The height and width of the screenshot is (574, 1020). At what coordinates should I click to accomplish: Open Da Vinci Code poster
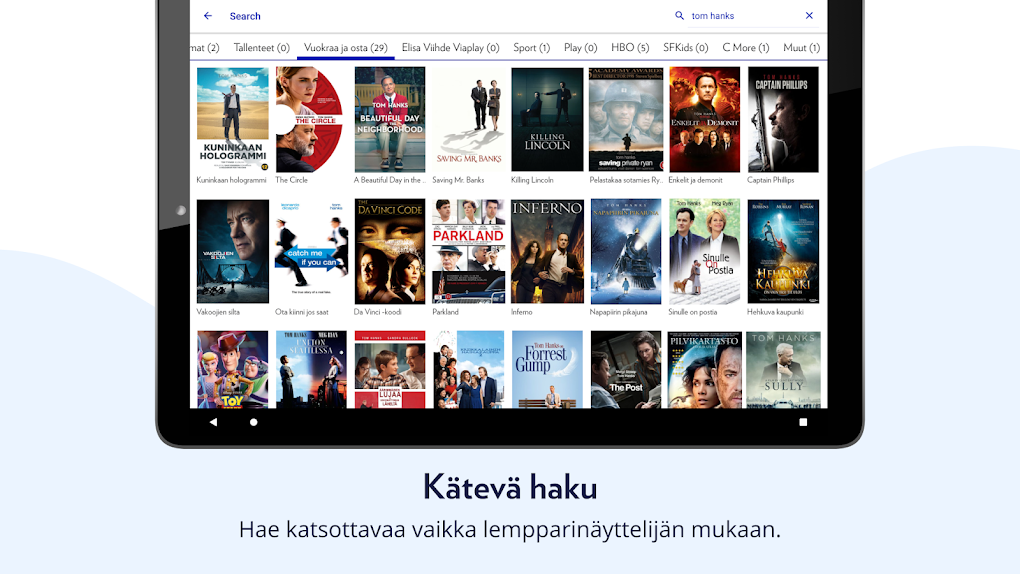(390, 251)
